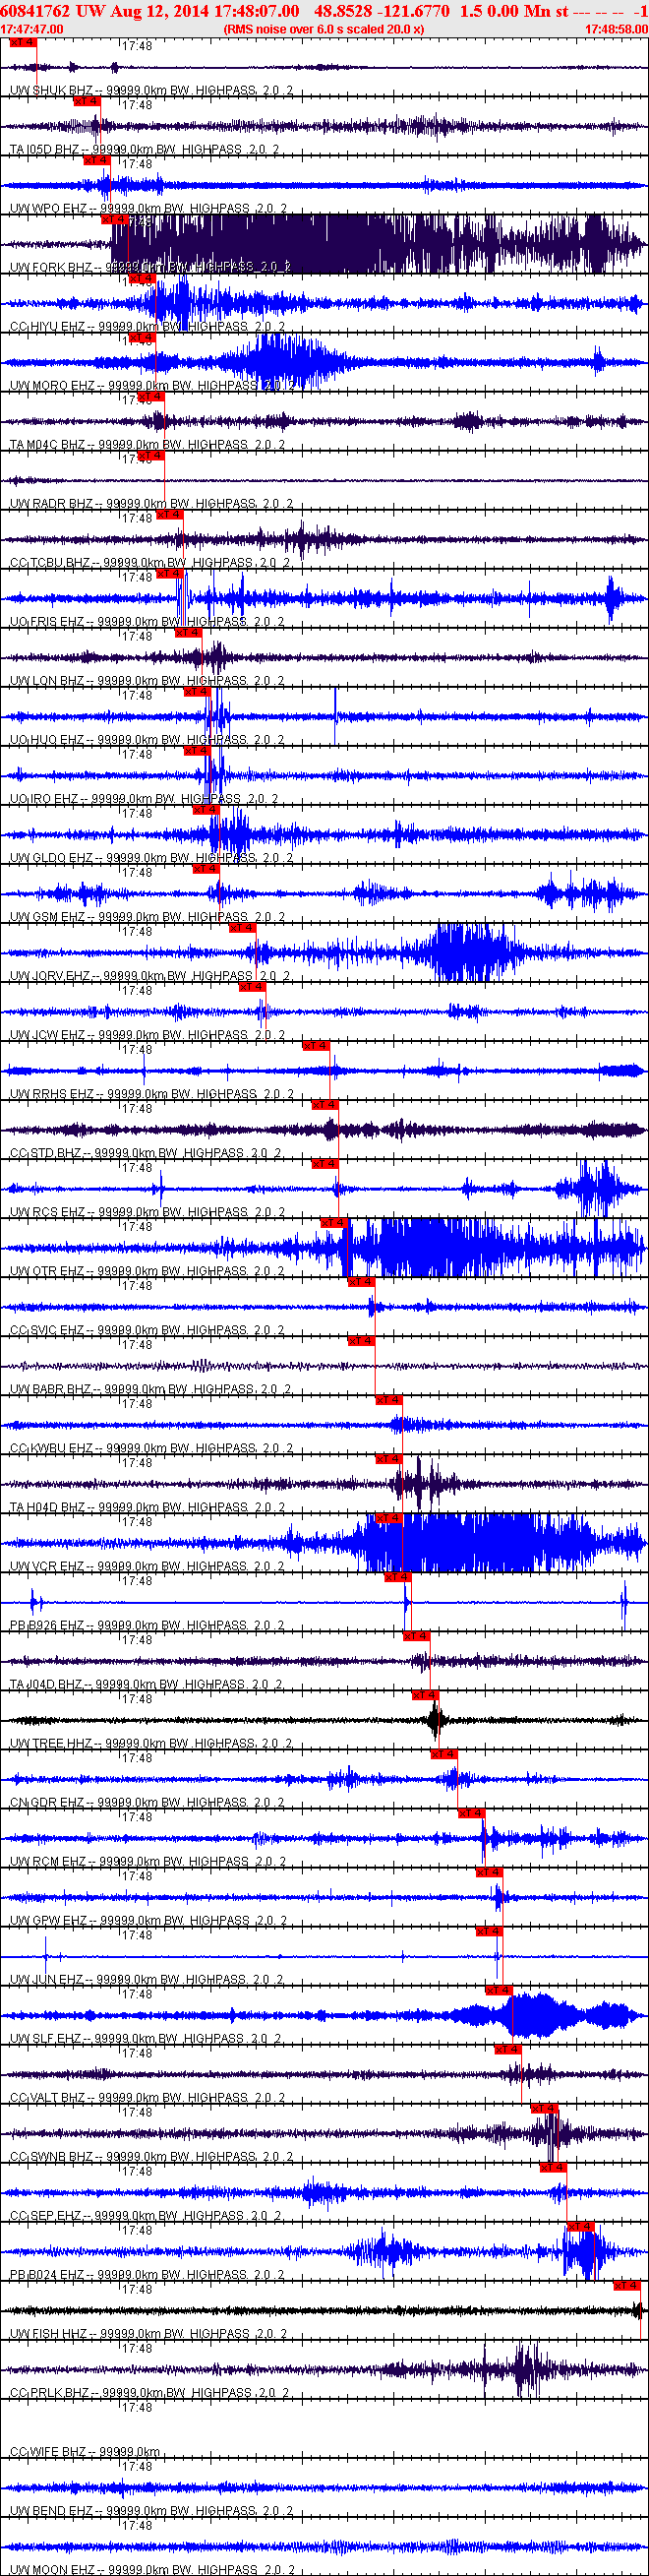
Task: Click the station label UW SLF EHZ
Action: tap(47, 2038)
